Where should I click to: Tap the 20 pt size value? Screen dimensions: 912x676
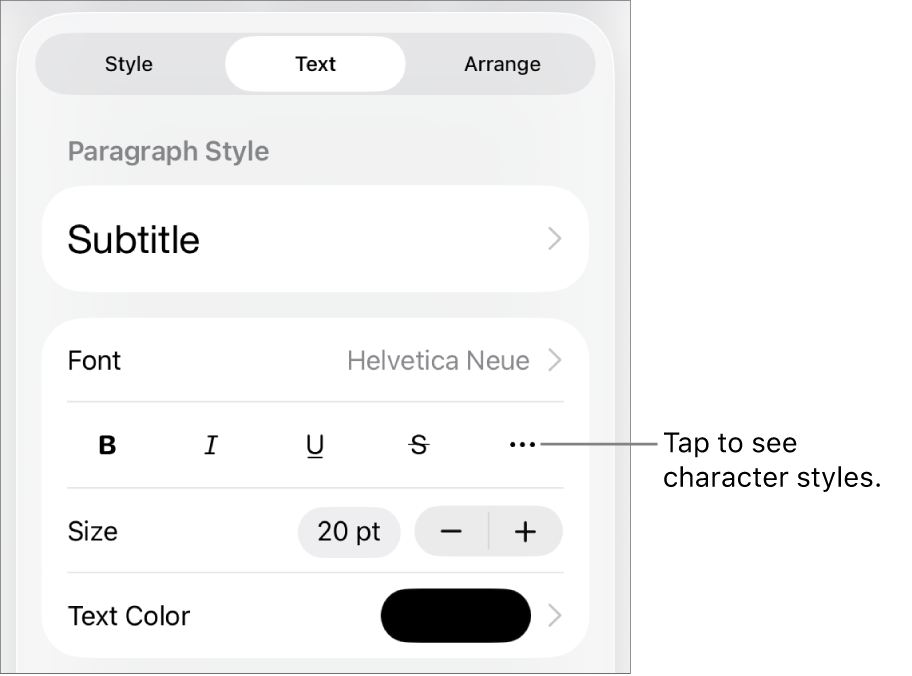point(349,532)
